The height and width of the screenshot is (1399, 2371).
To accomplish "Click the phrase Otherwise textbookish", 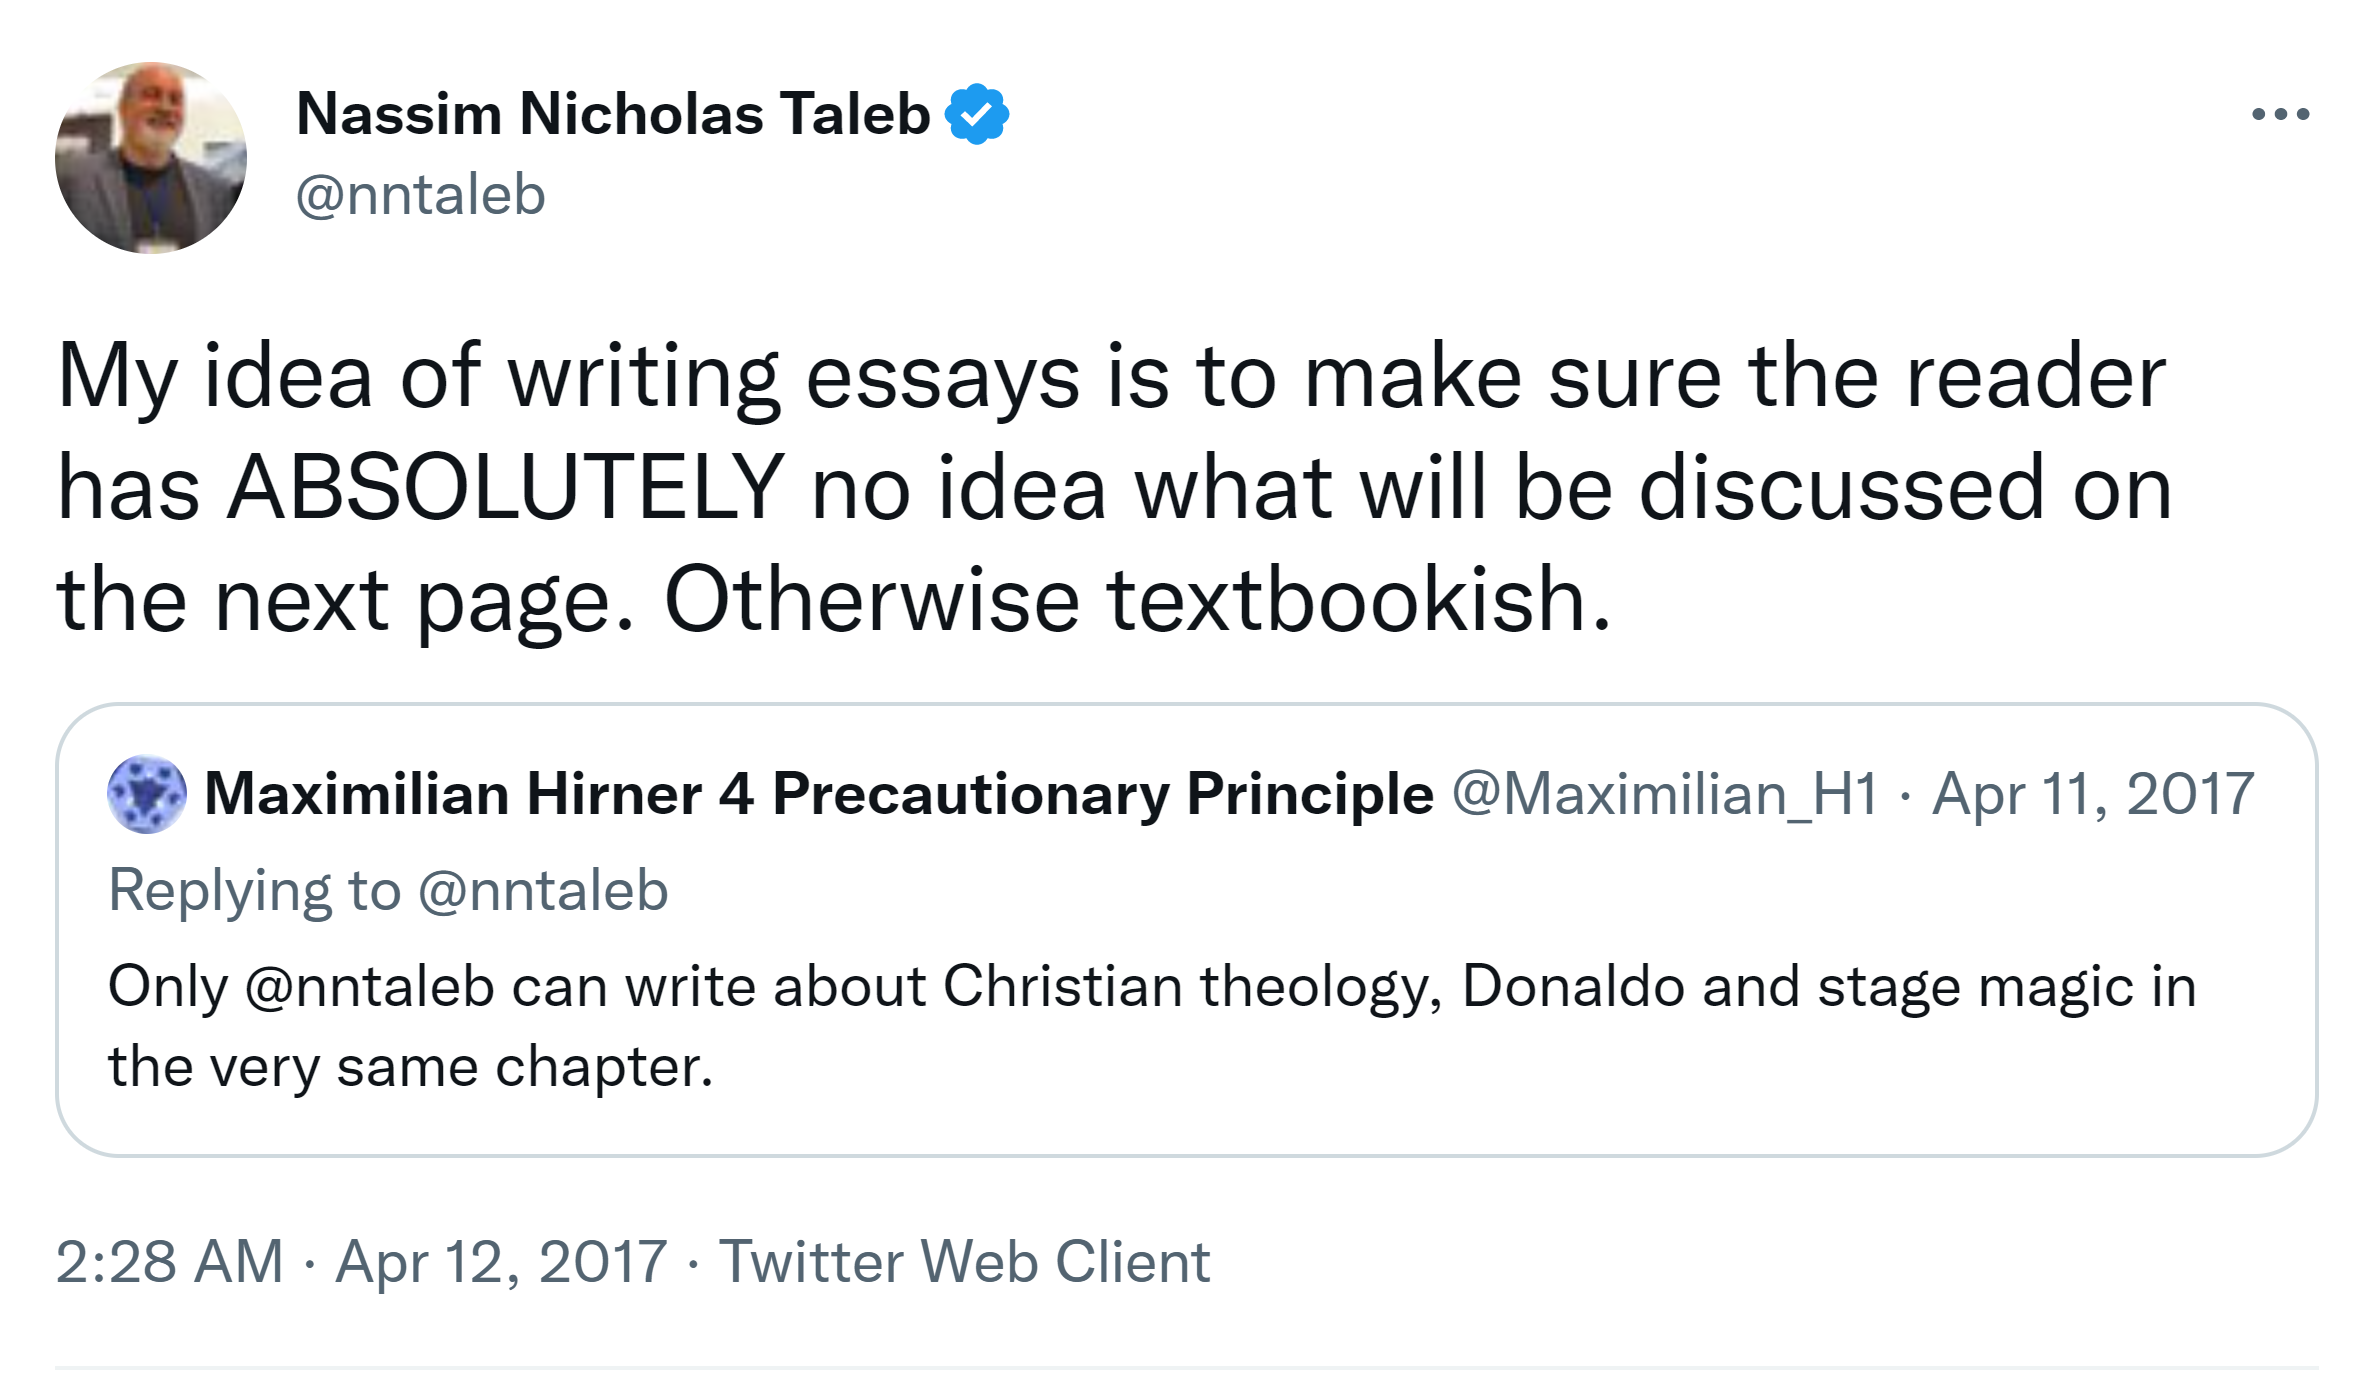I will (1137, 600).
